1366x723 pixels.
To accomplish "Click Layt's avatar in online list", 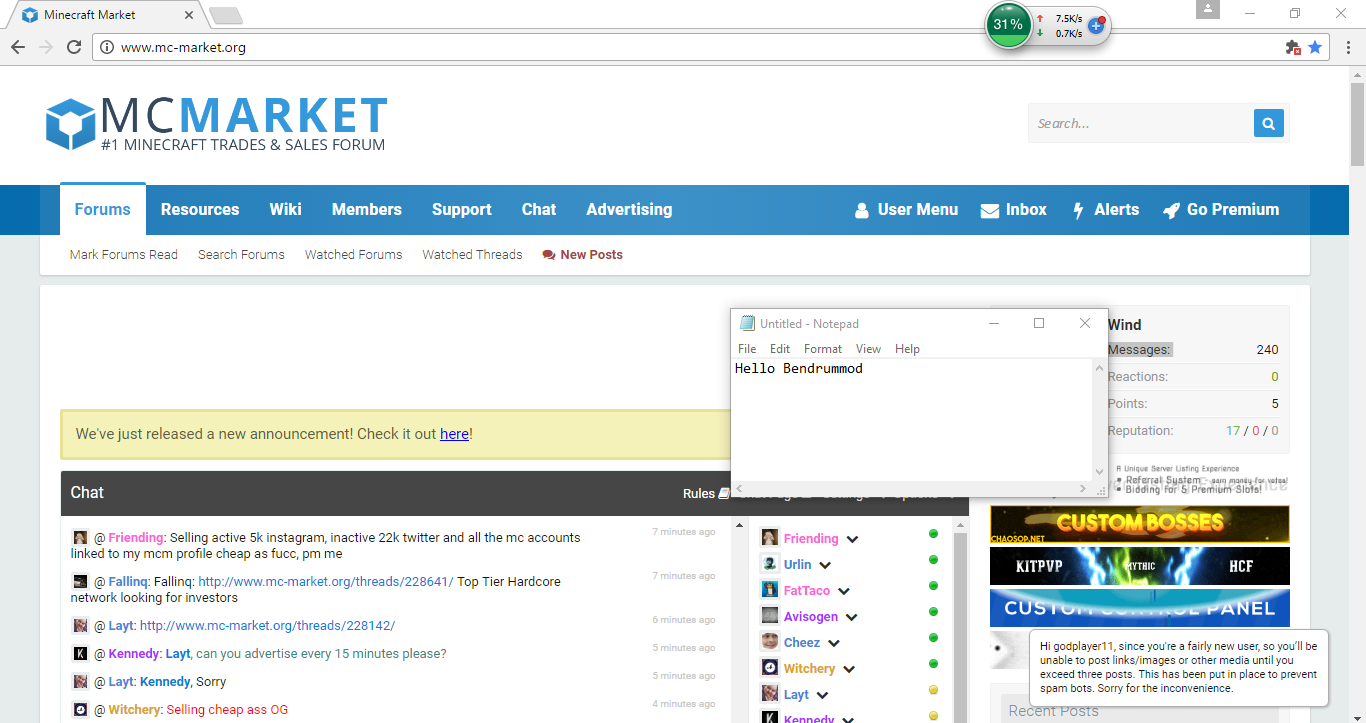I will tap(770, 694).
